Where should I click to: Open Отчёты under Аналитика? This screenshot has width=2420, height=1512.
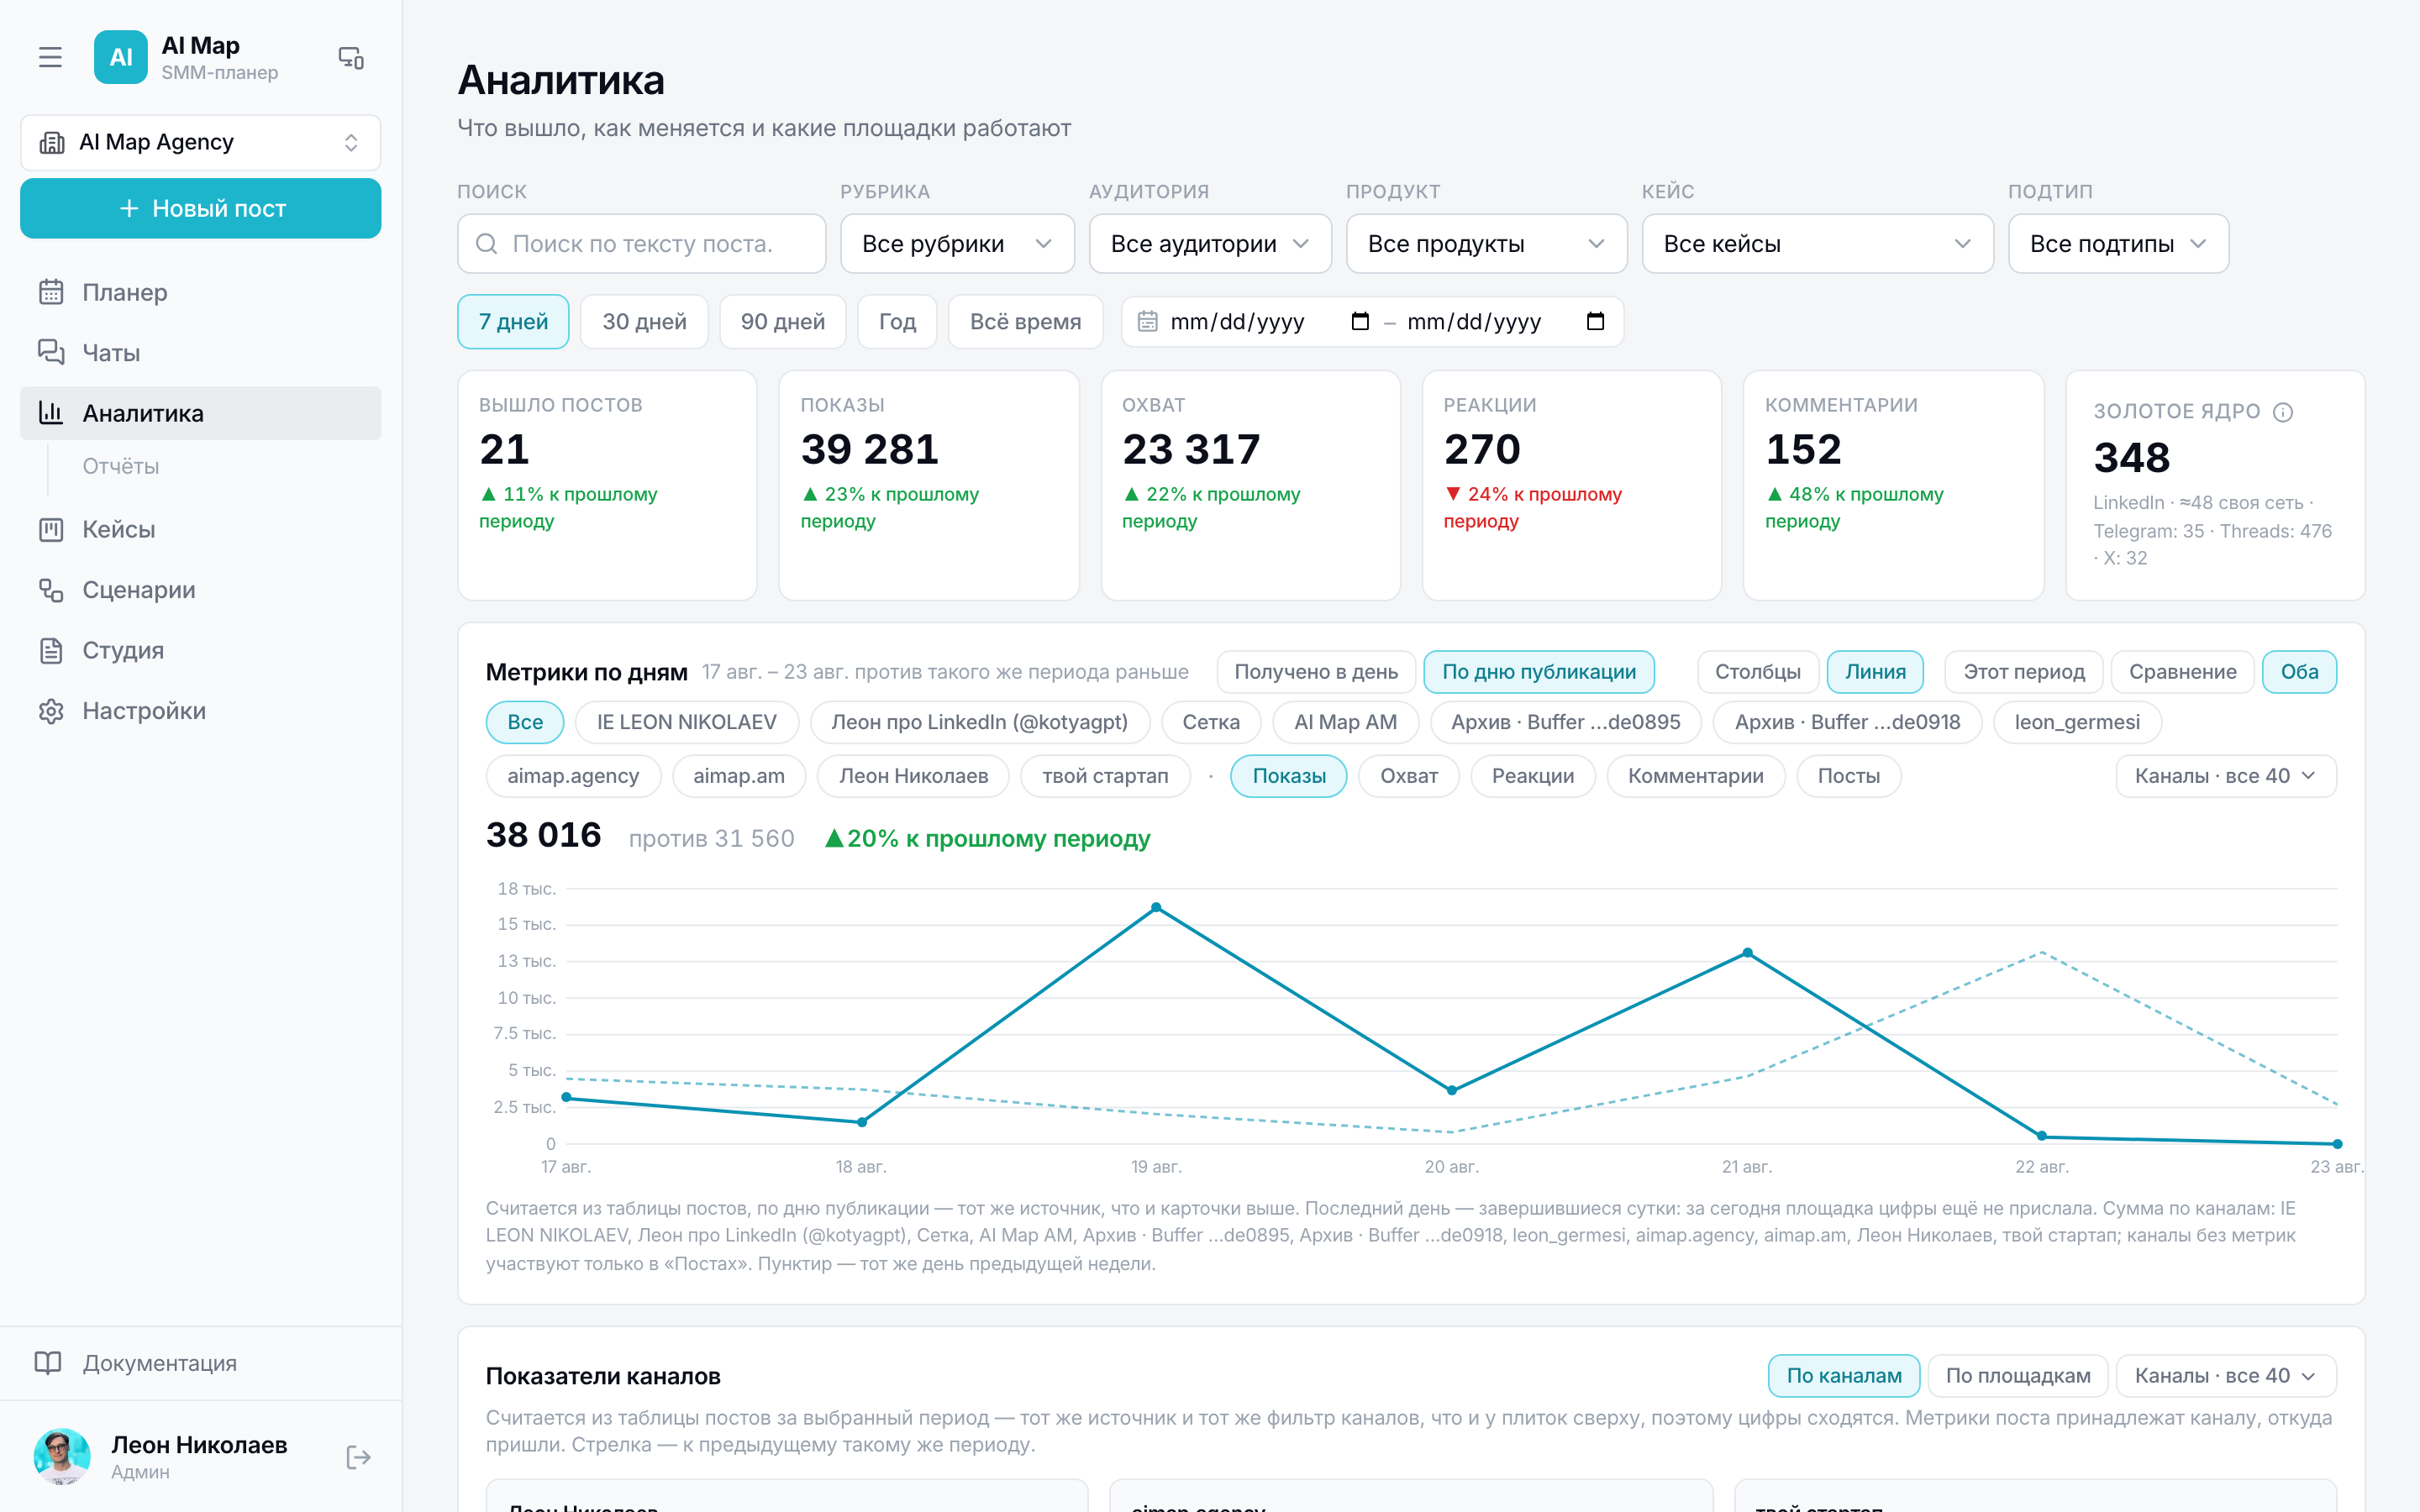coord(121,466)
